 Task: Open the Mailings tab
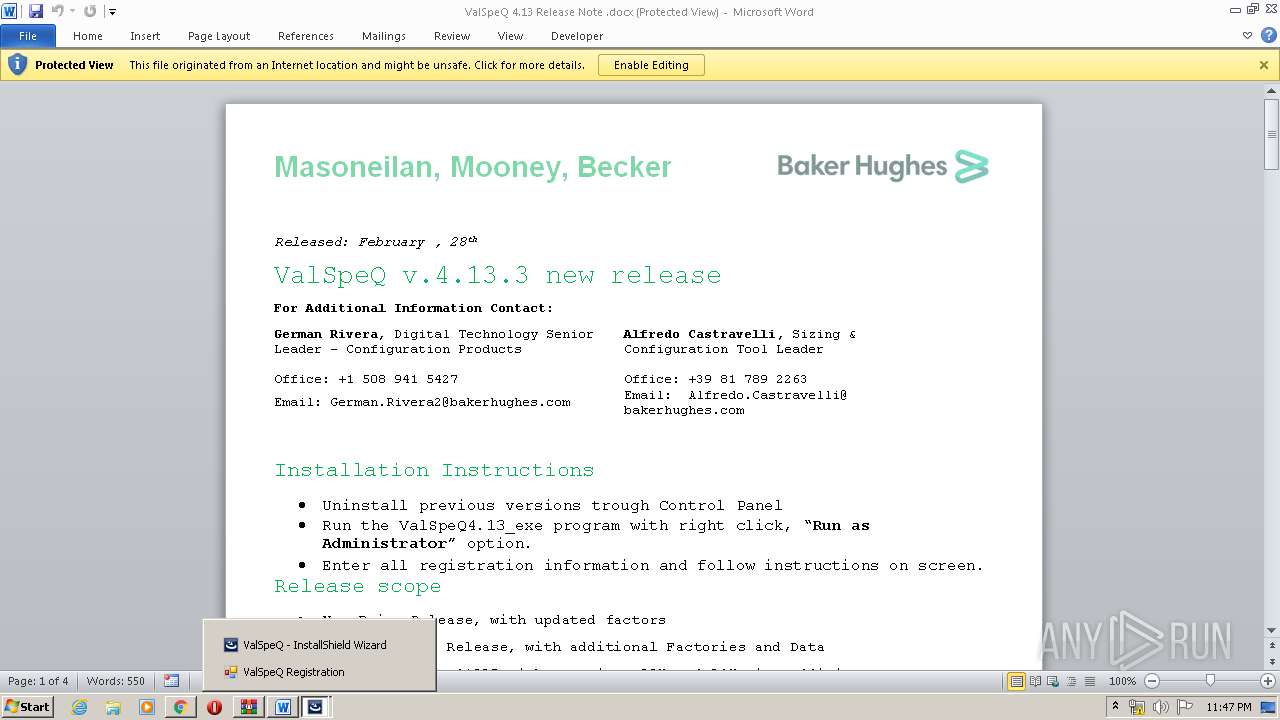point(384,36)
